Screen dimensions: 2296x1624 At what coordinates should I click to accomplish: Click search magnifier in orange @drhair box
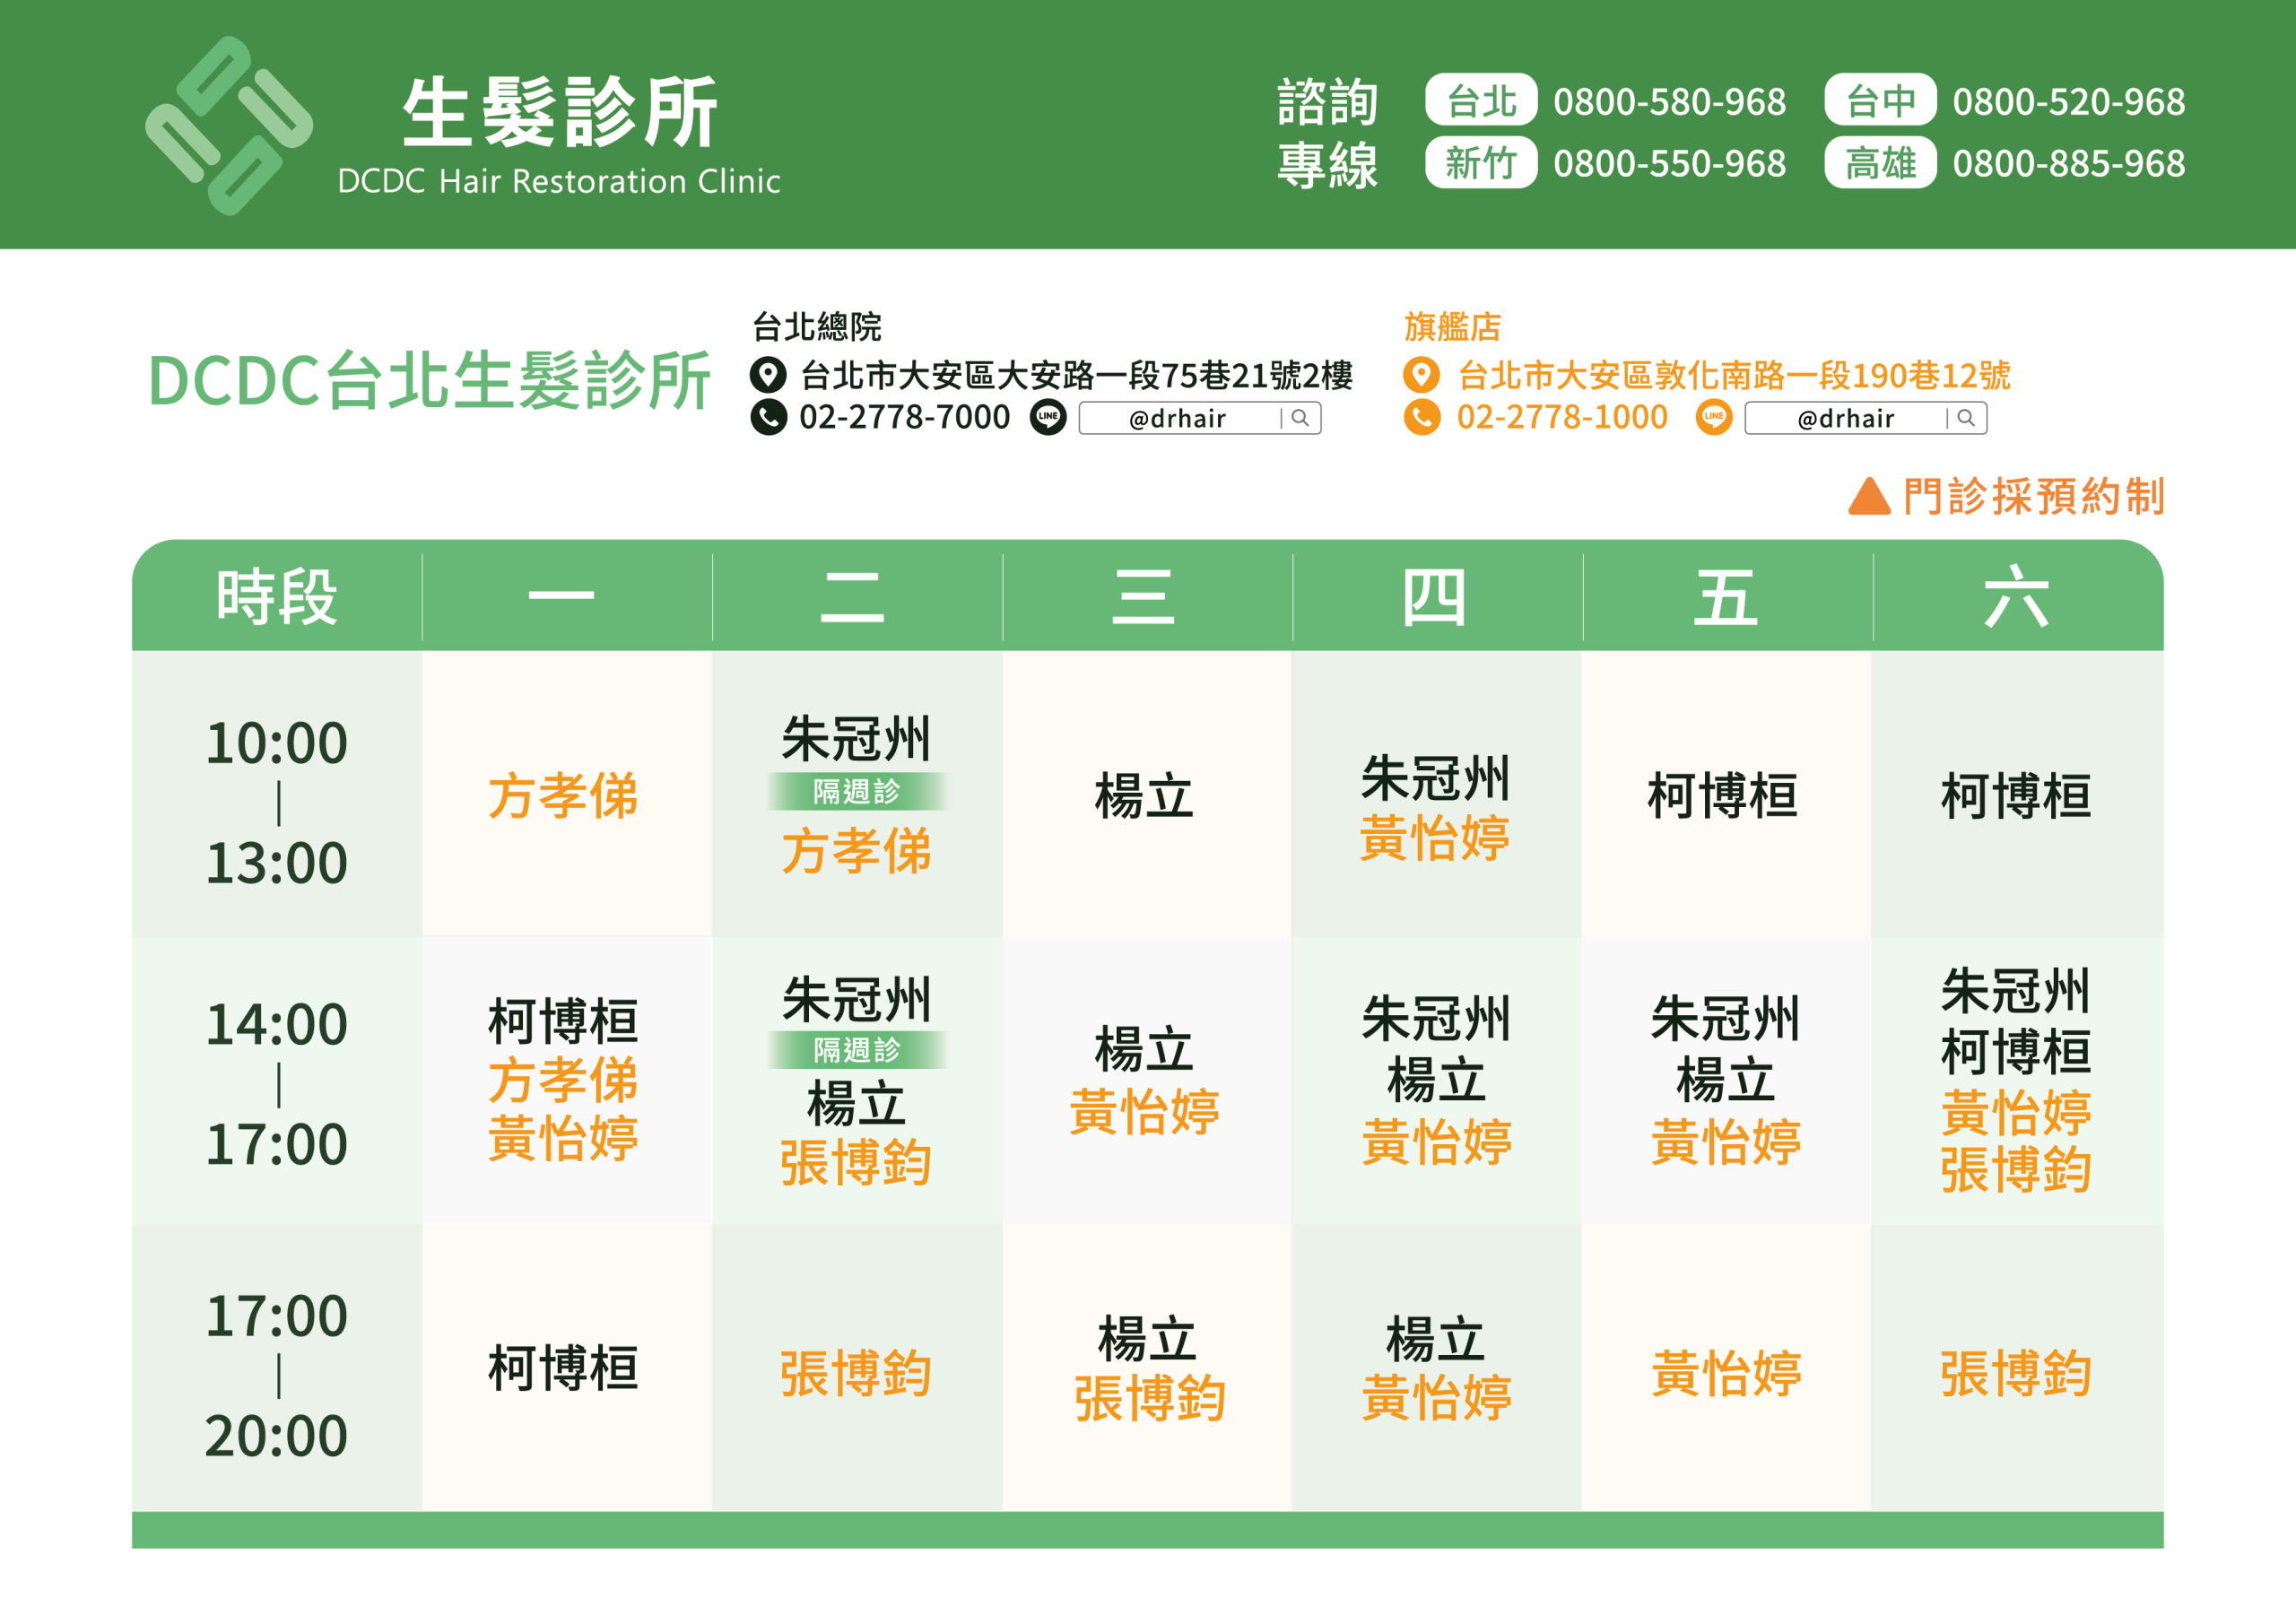1965,418
